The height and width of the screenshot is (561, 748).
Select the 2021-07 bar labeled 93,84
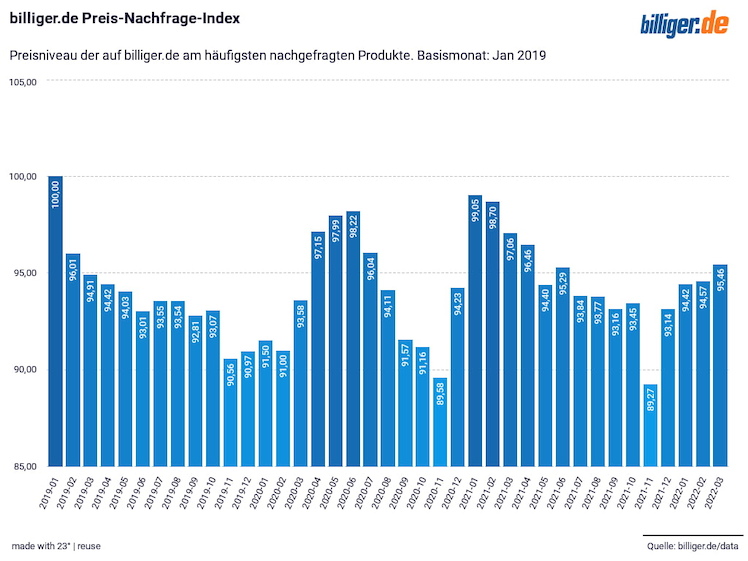[581, 381]
